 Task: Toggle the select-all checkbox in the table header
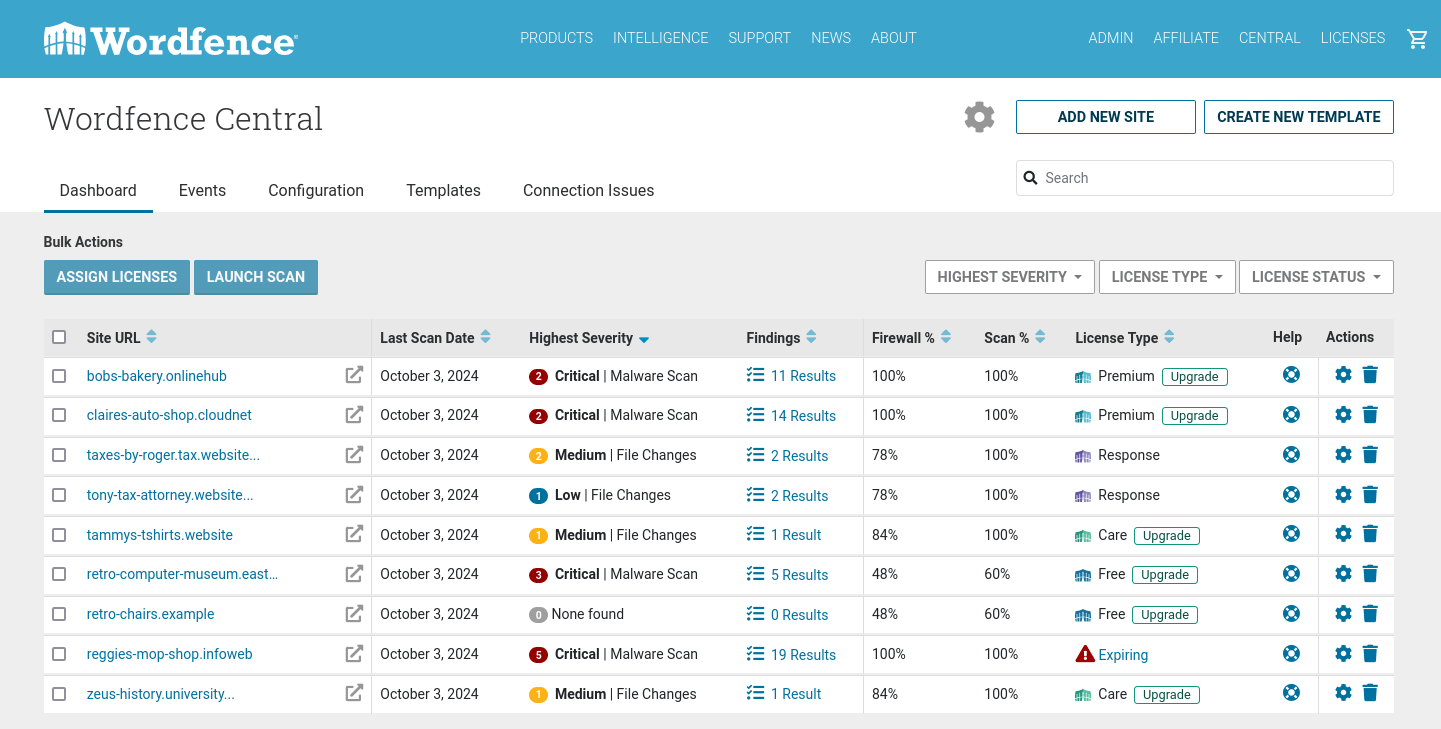[x=59, y=337]
